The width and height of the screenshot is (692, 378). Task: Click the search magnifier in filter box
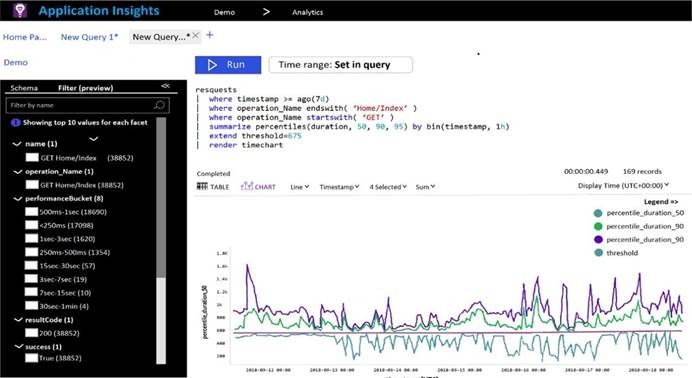click(159, 105)
